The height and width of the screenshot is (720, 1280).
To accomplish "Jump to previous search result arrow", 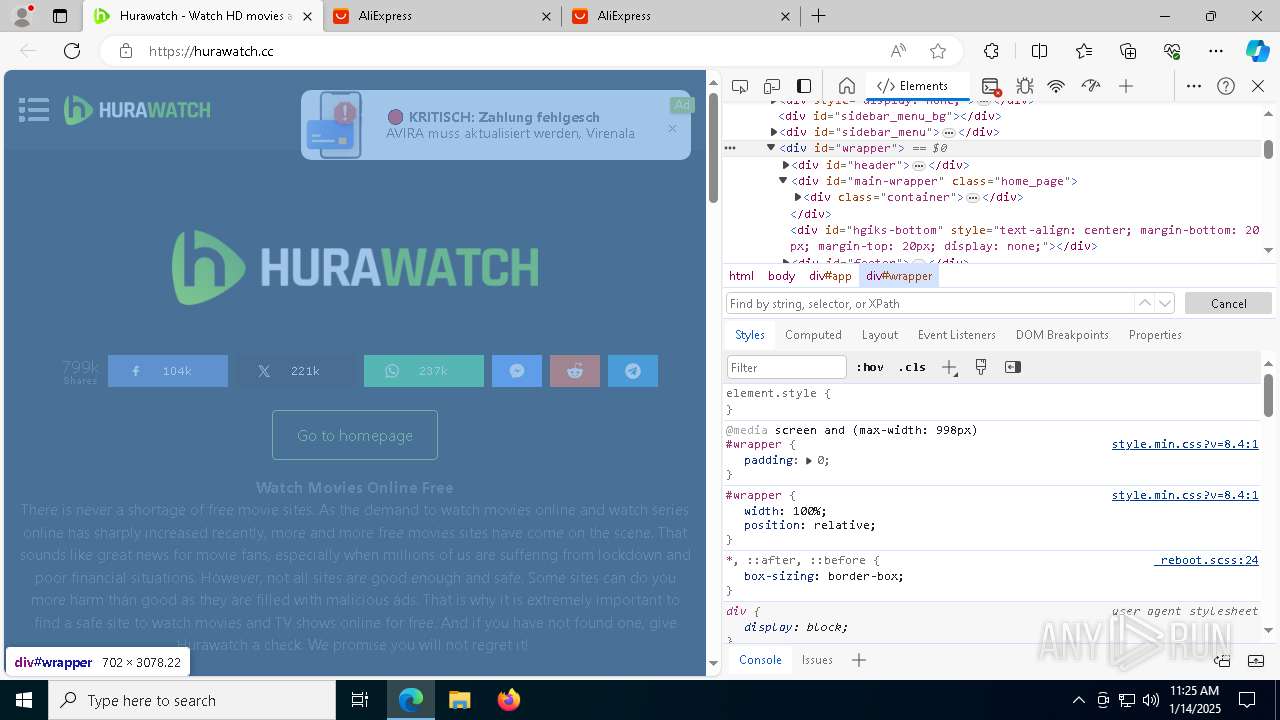I will pos(1144,303).
